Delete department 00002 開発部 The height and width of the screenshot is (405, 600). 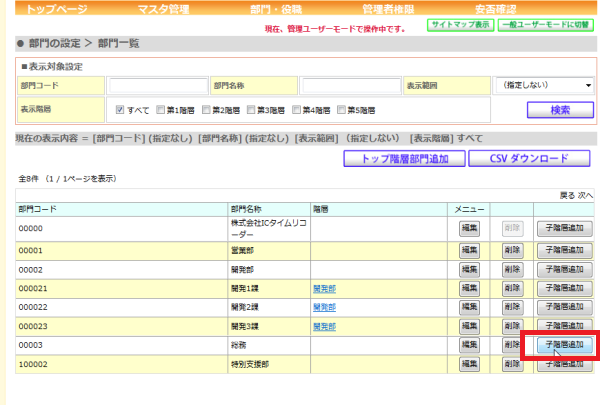click(x=512, y=270)
